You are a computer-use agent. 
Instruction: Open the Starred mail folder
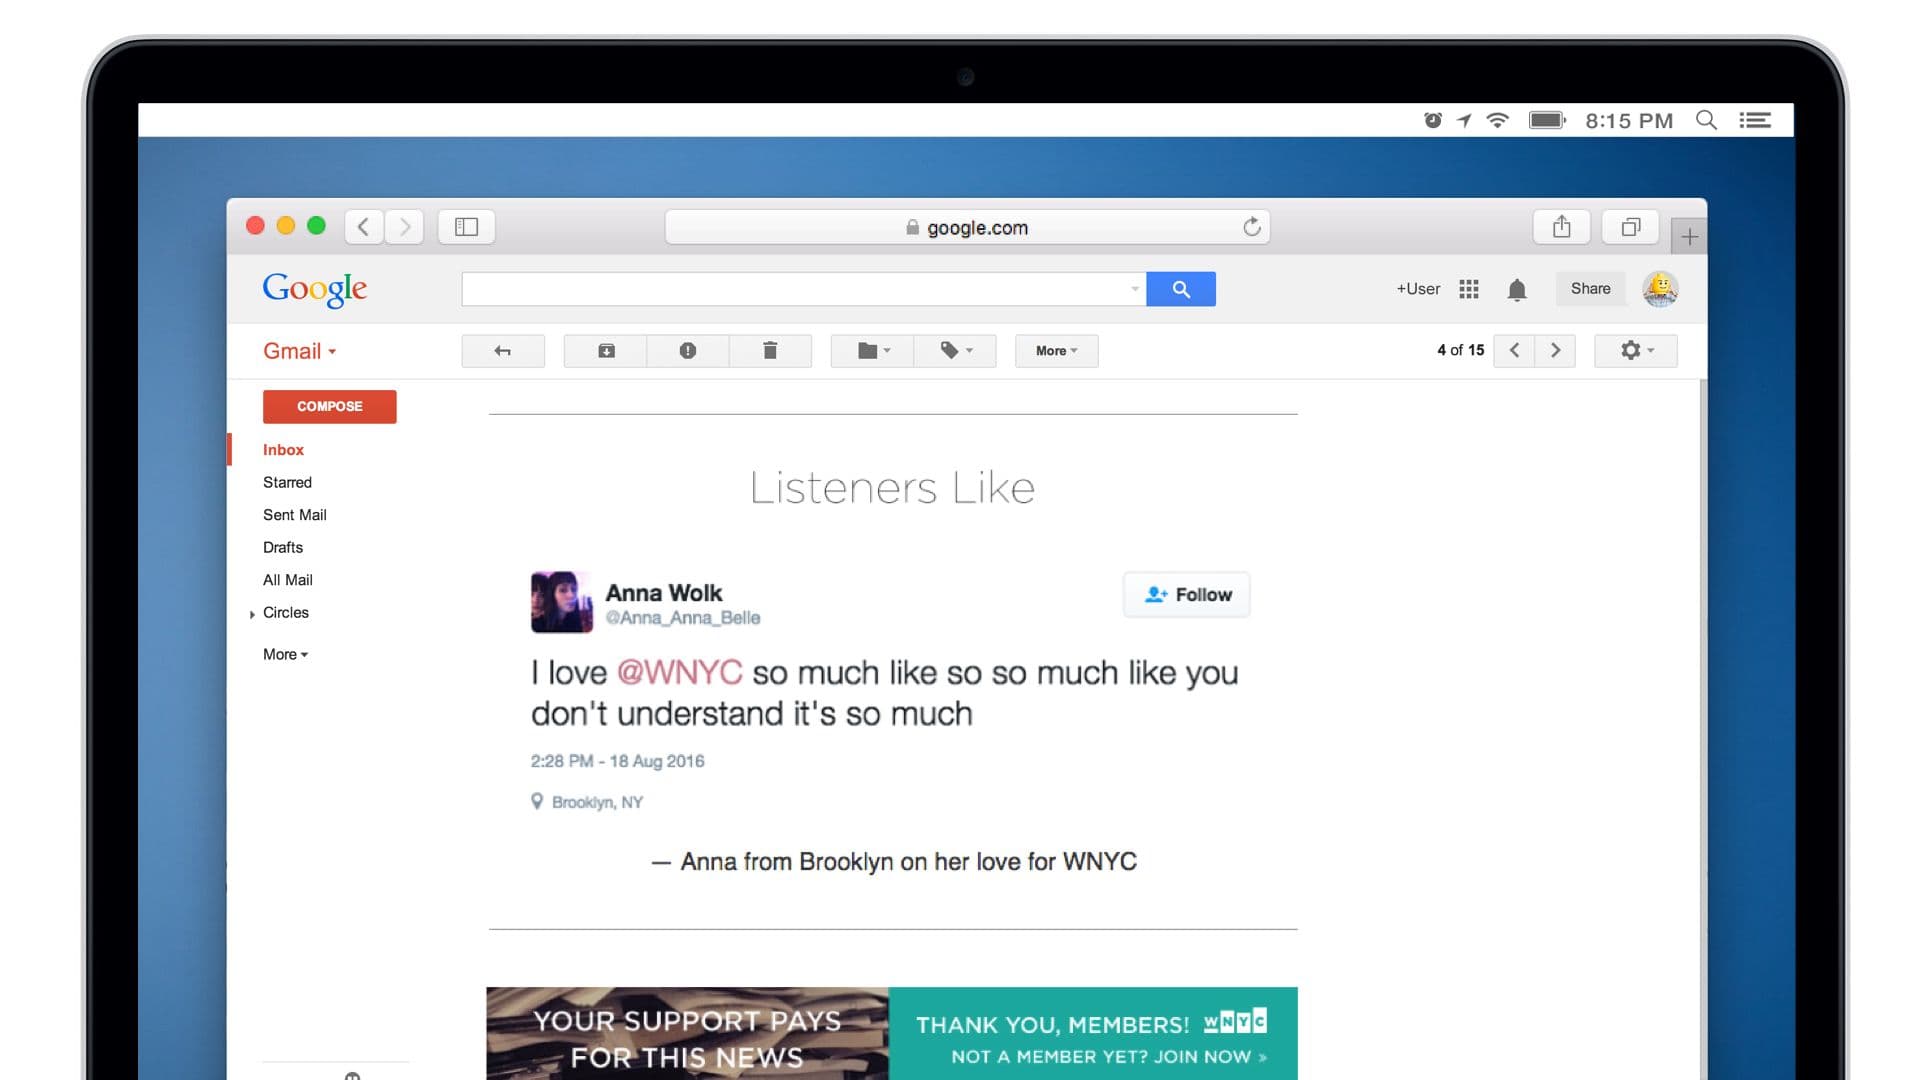(287, 482)
